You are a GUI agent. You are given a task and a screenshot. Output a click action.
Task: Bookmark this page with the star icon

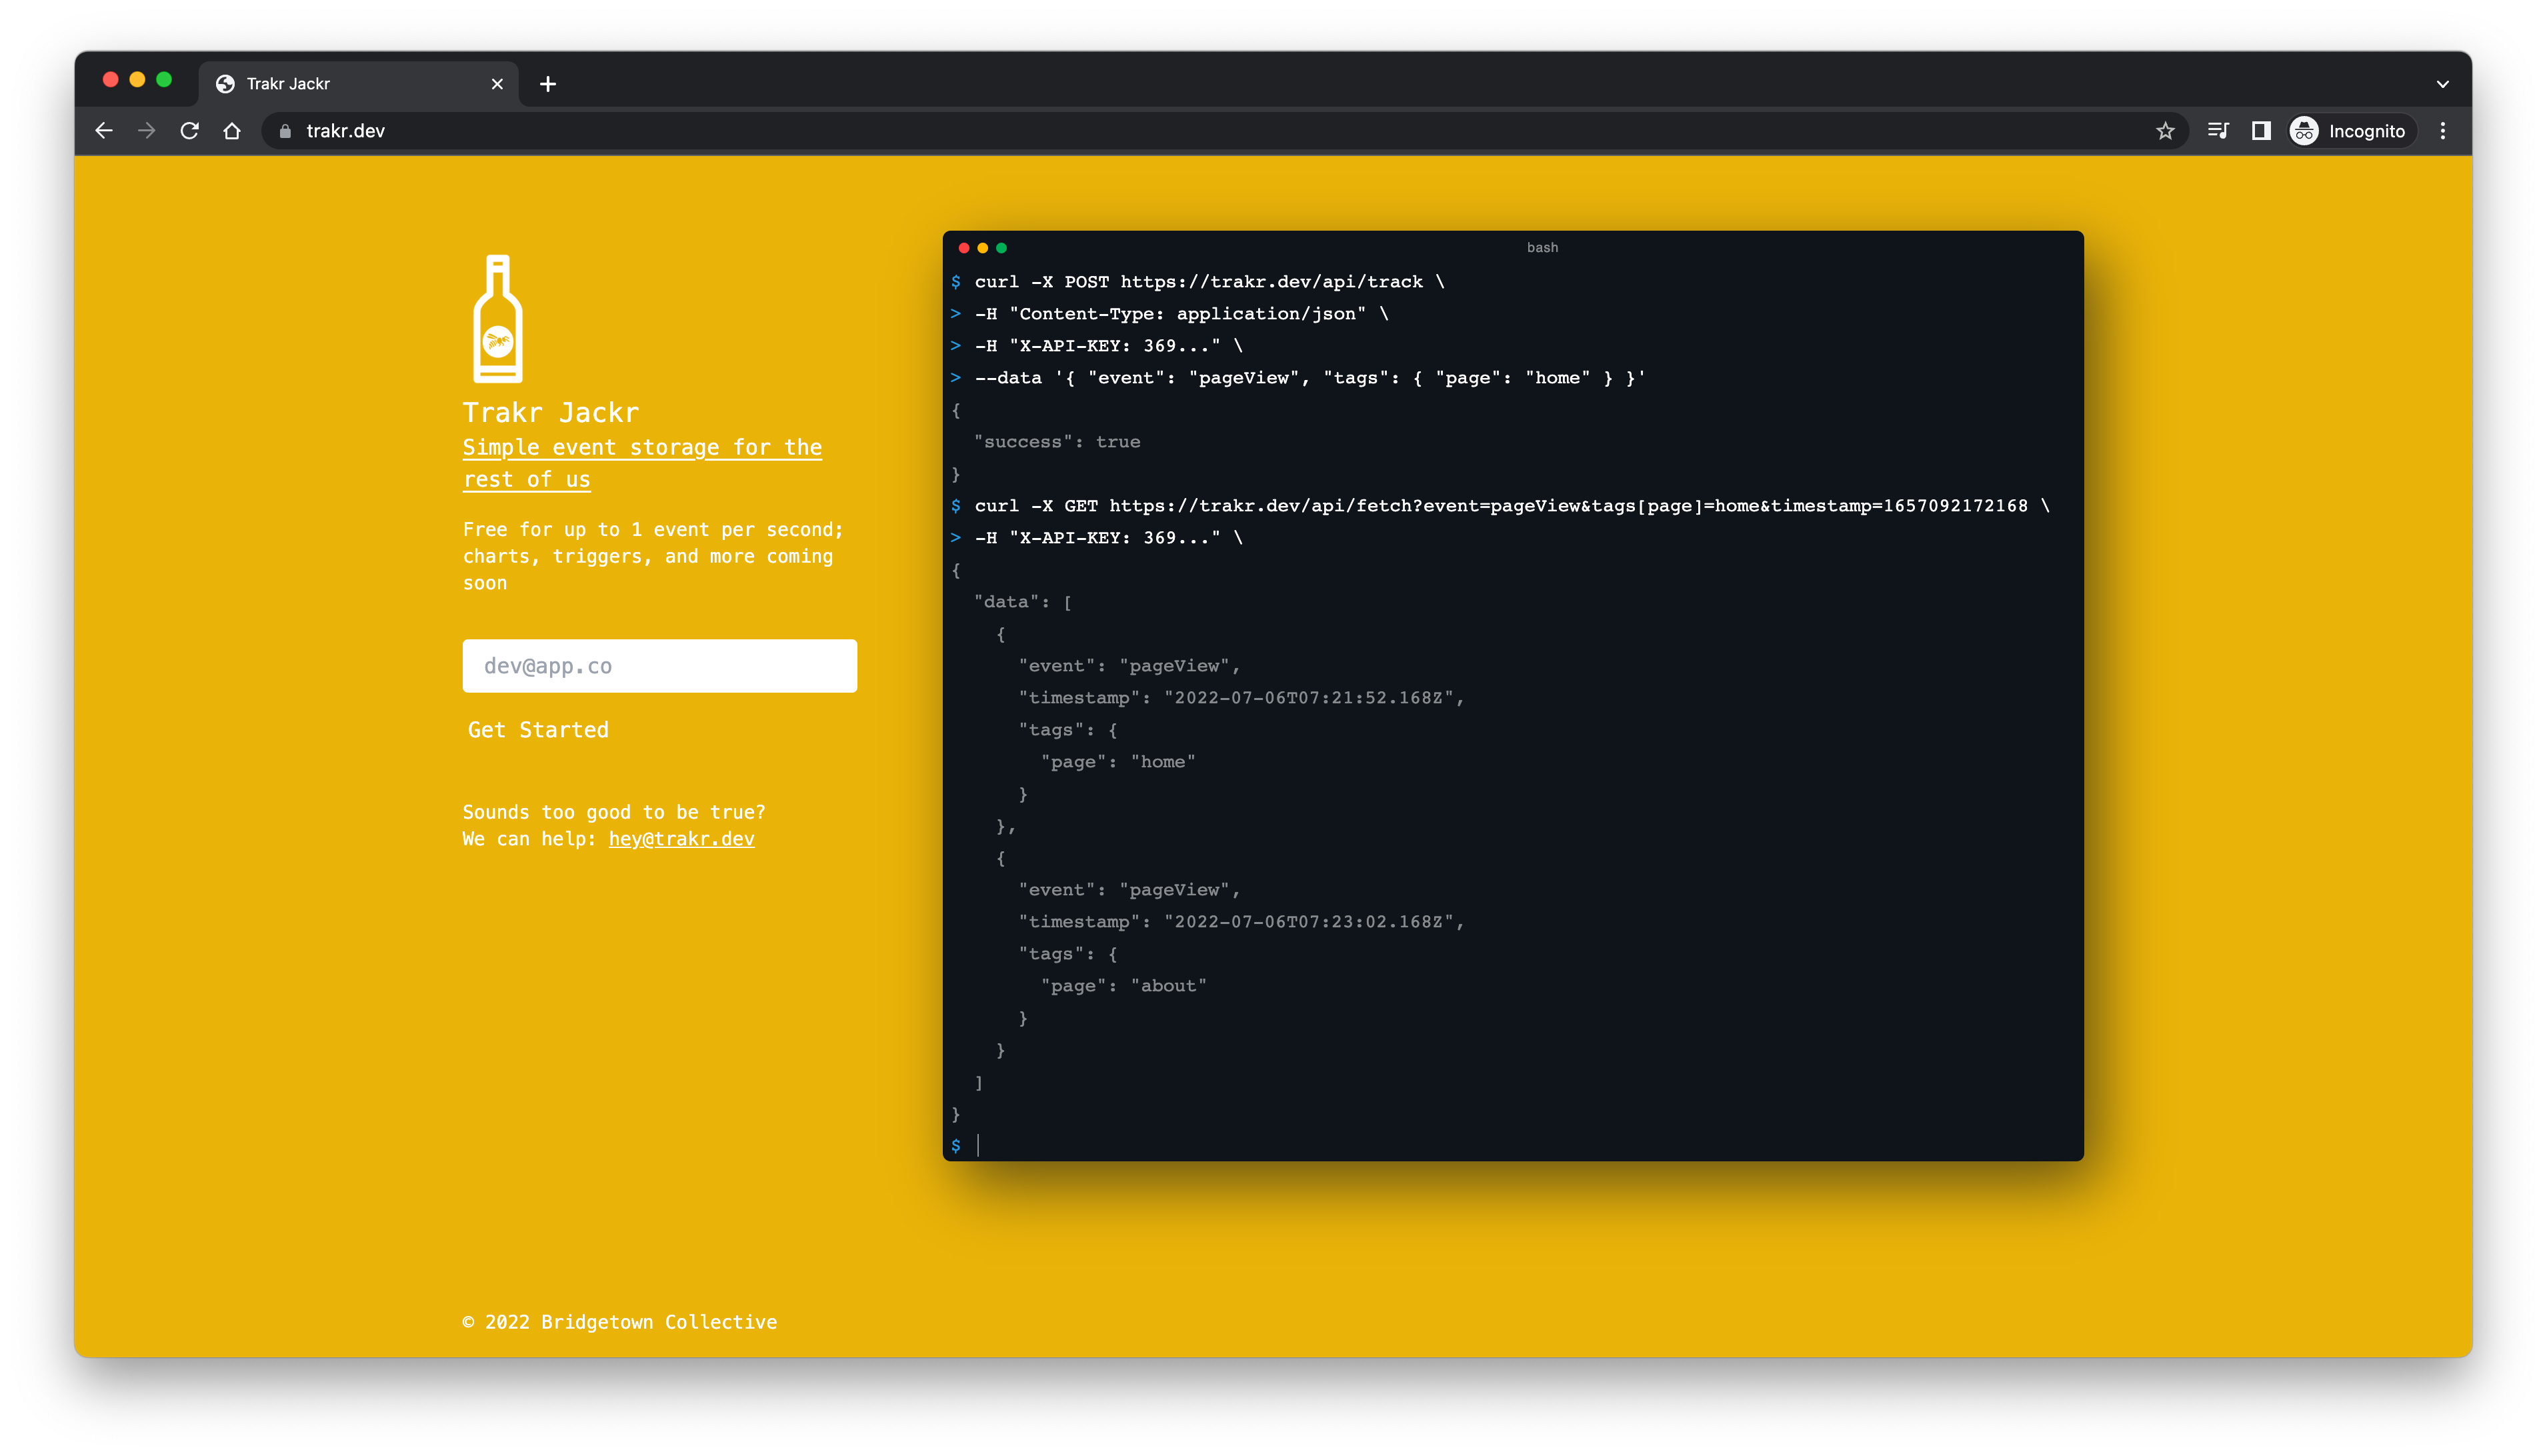click(2165, 131)
